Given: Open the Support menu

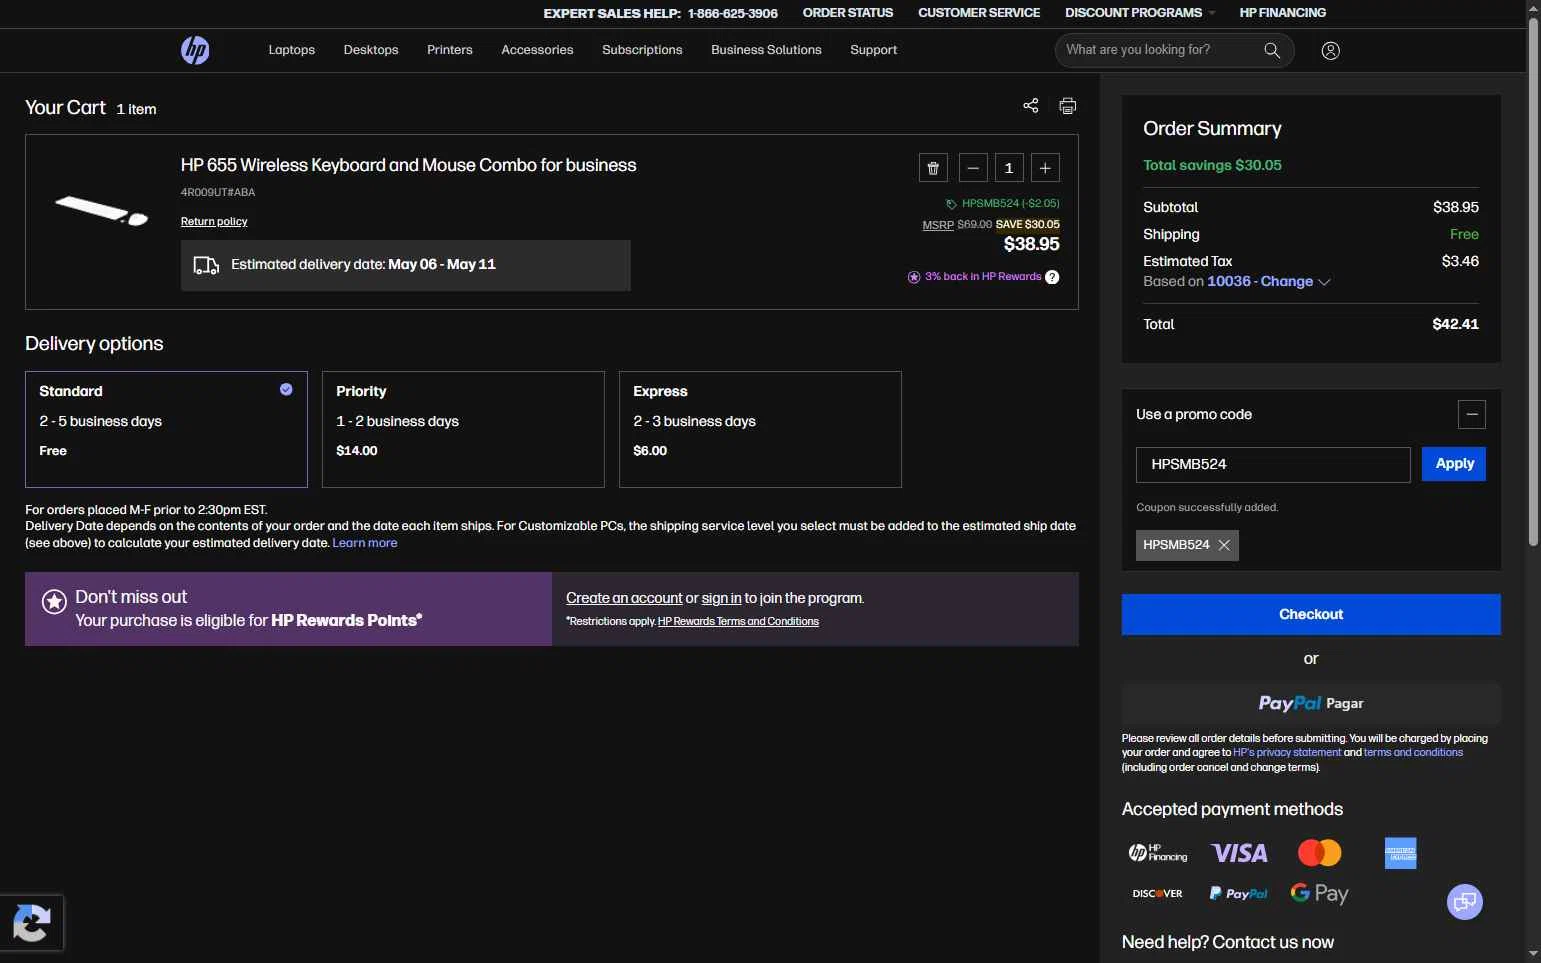Looking at the screenshot, I should (874, 50).
